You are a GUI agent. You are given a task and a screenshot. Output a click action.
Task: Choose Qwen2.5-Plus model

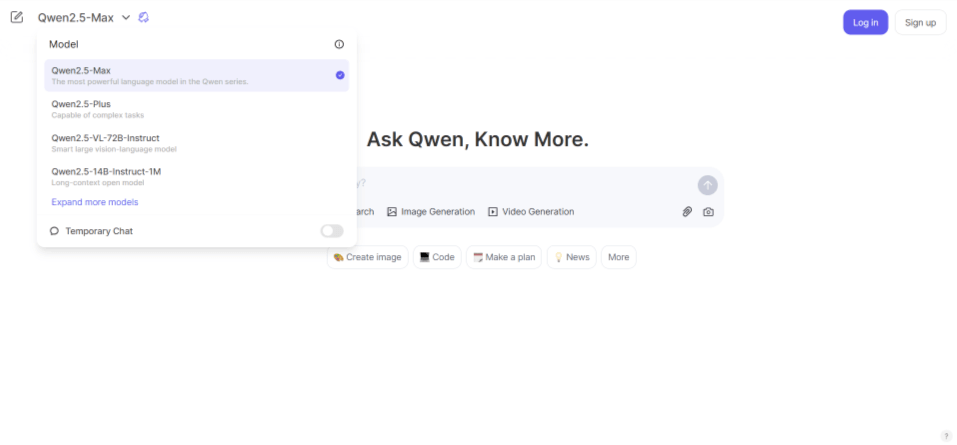(197, 109)
